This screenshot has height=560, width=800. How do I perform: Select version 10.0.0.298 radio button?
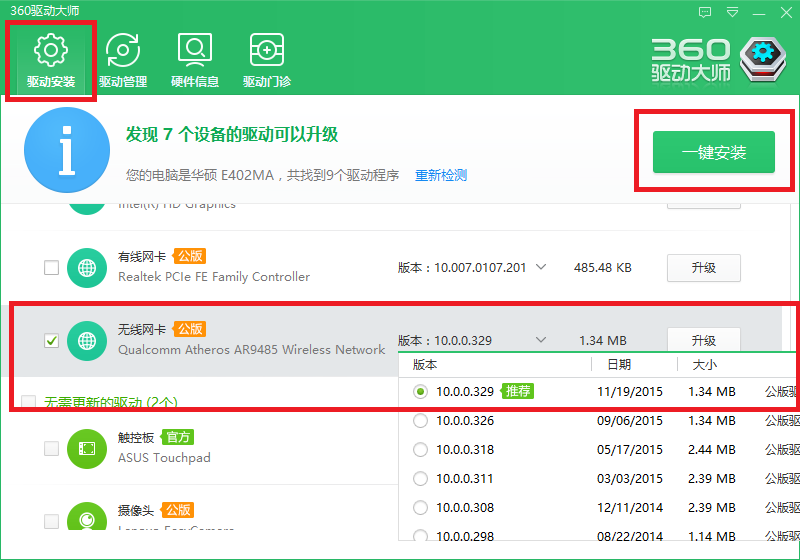click(x=420, y=536)
